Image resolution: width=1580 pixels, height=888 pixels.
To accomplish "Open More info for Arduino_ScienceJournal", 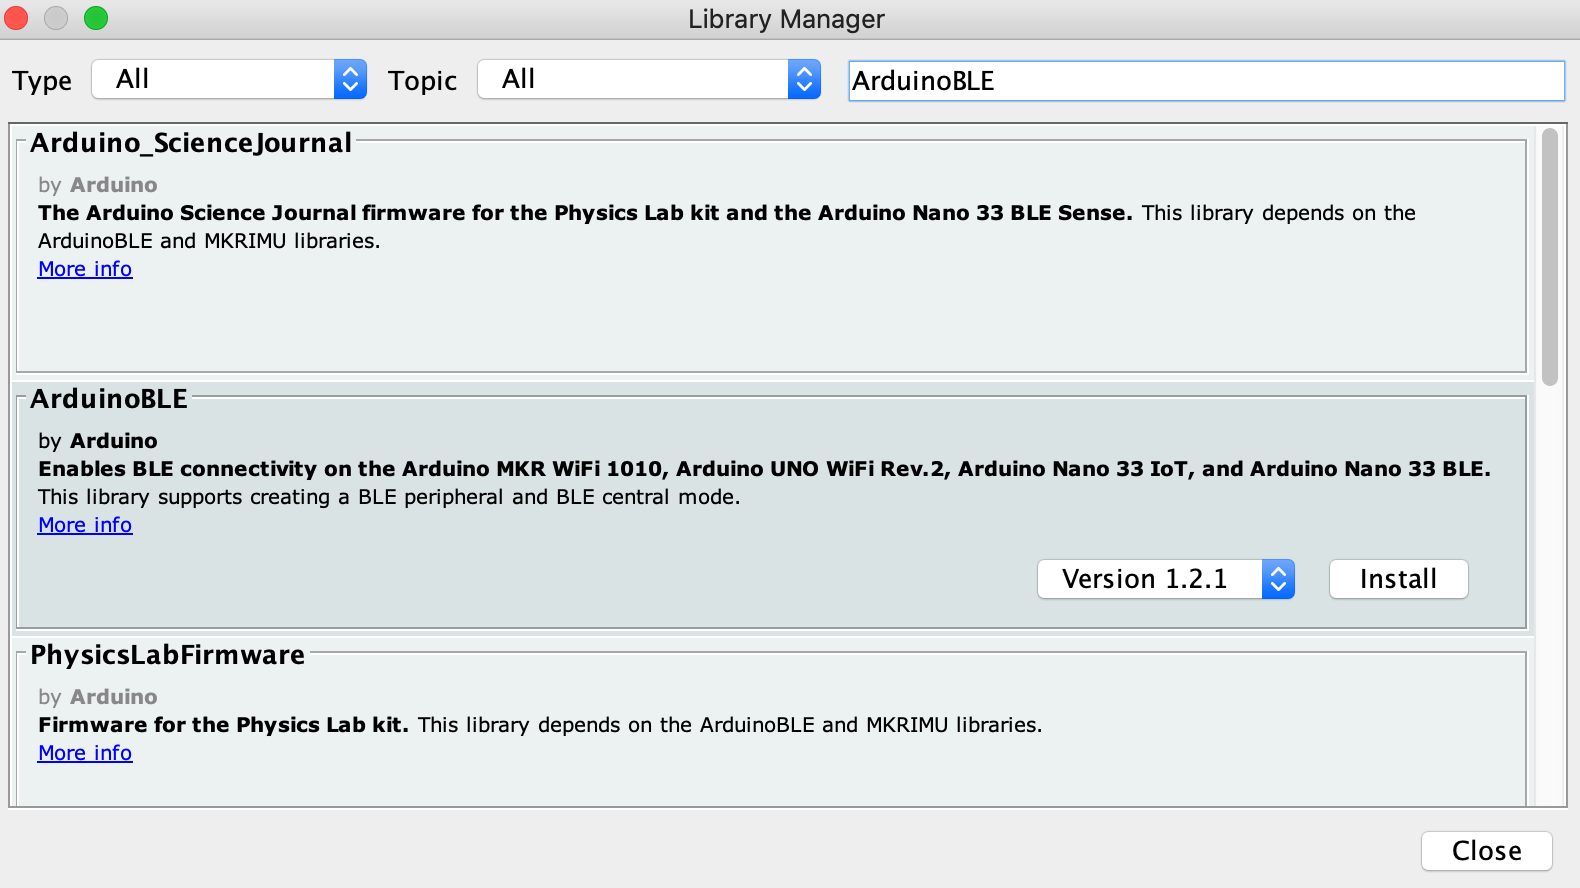I will (85, 269).
